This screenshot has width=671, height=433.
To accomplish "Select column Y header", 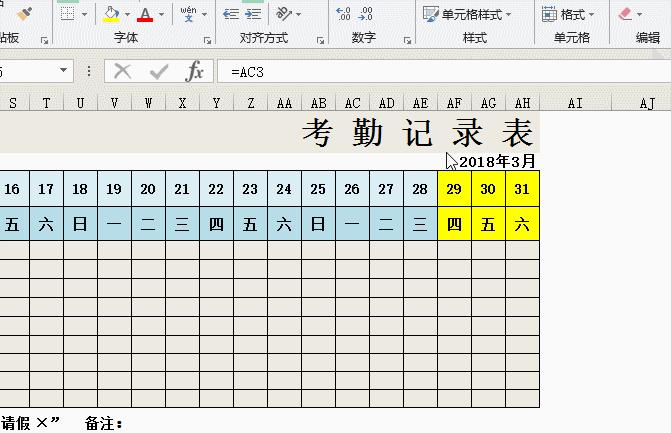I will click(x=217, y=103).
